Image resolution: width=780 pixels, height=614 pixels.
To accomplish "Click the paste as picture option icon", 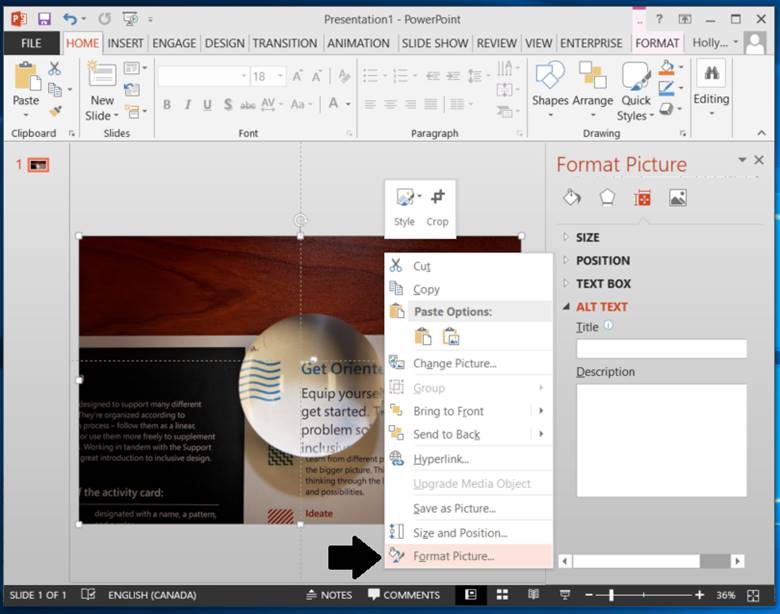I will [451, 337].
